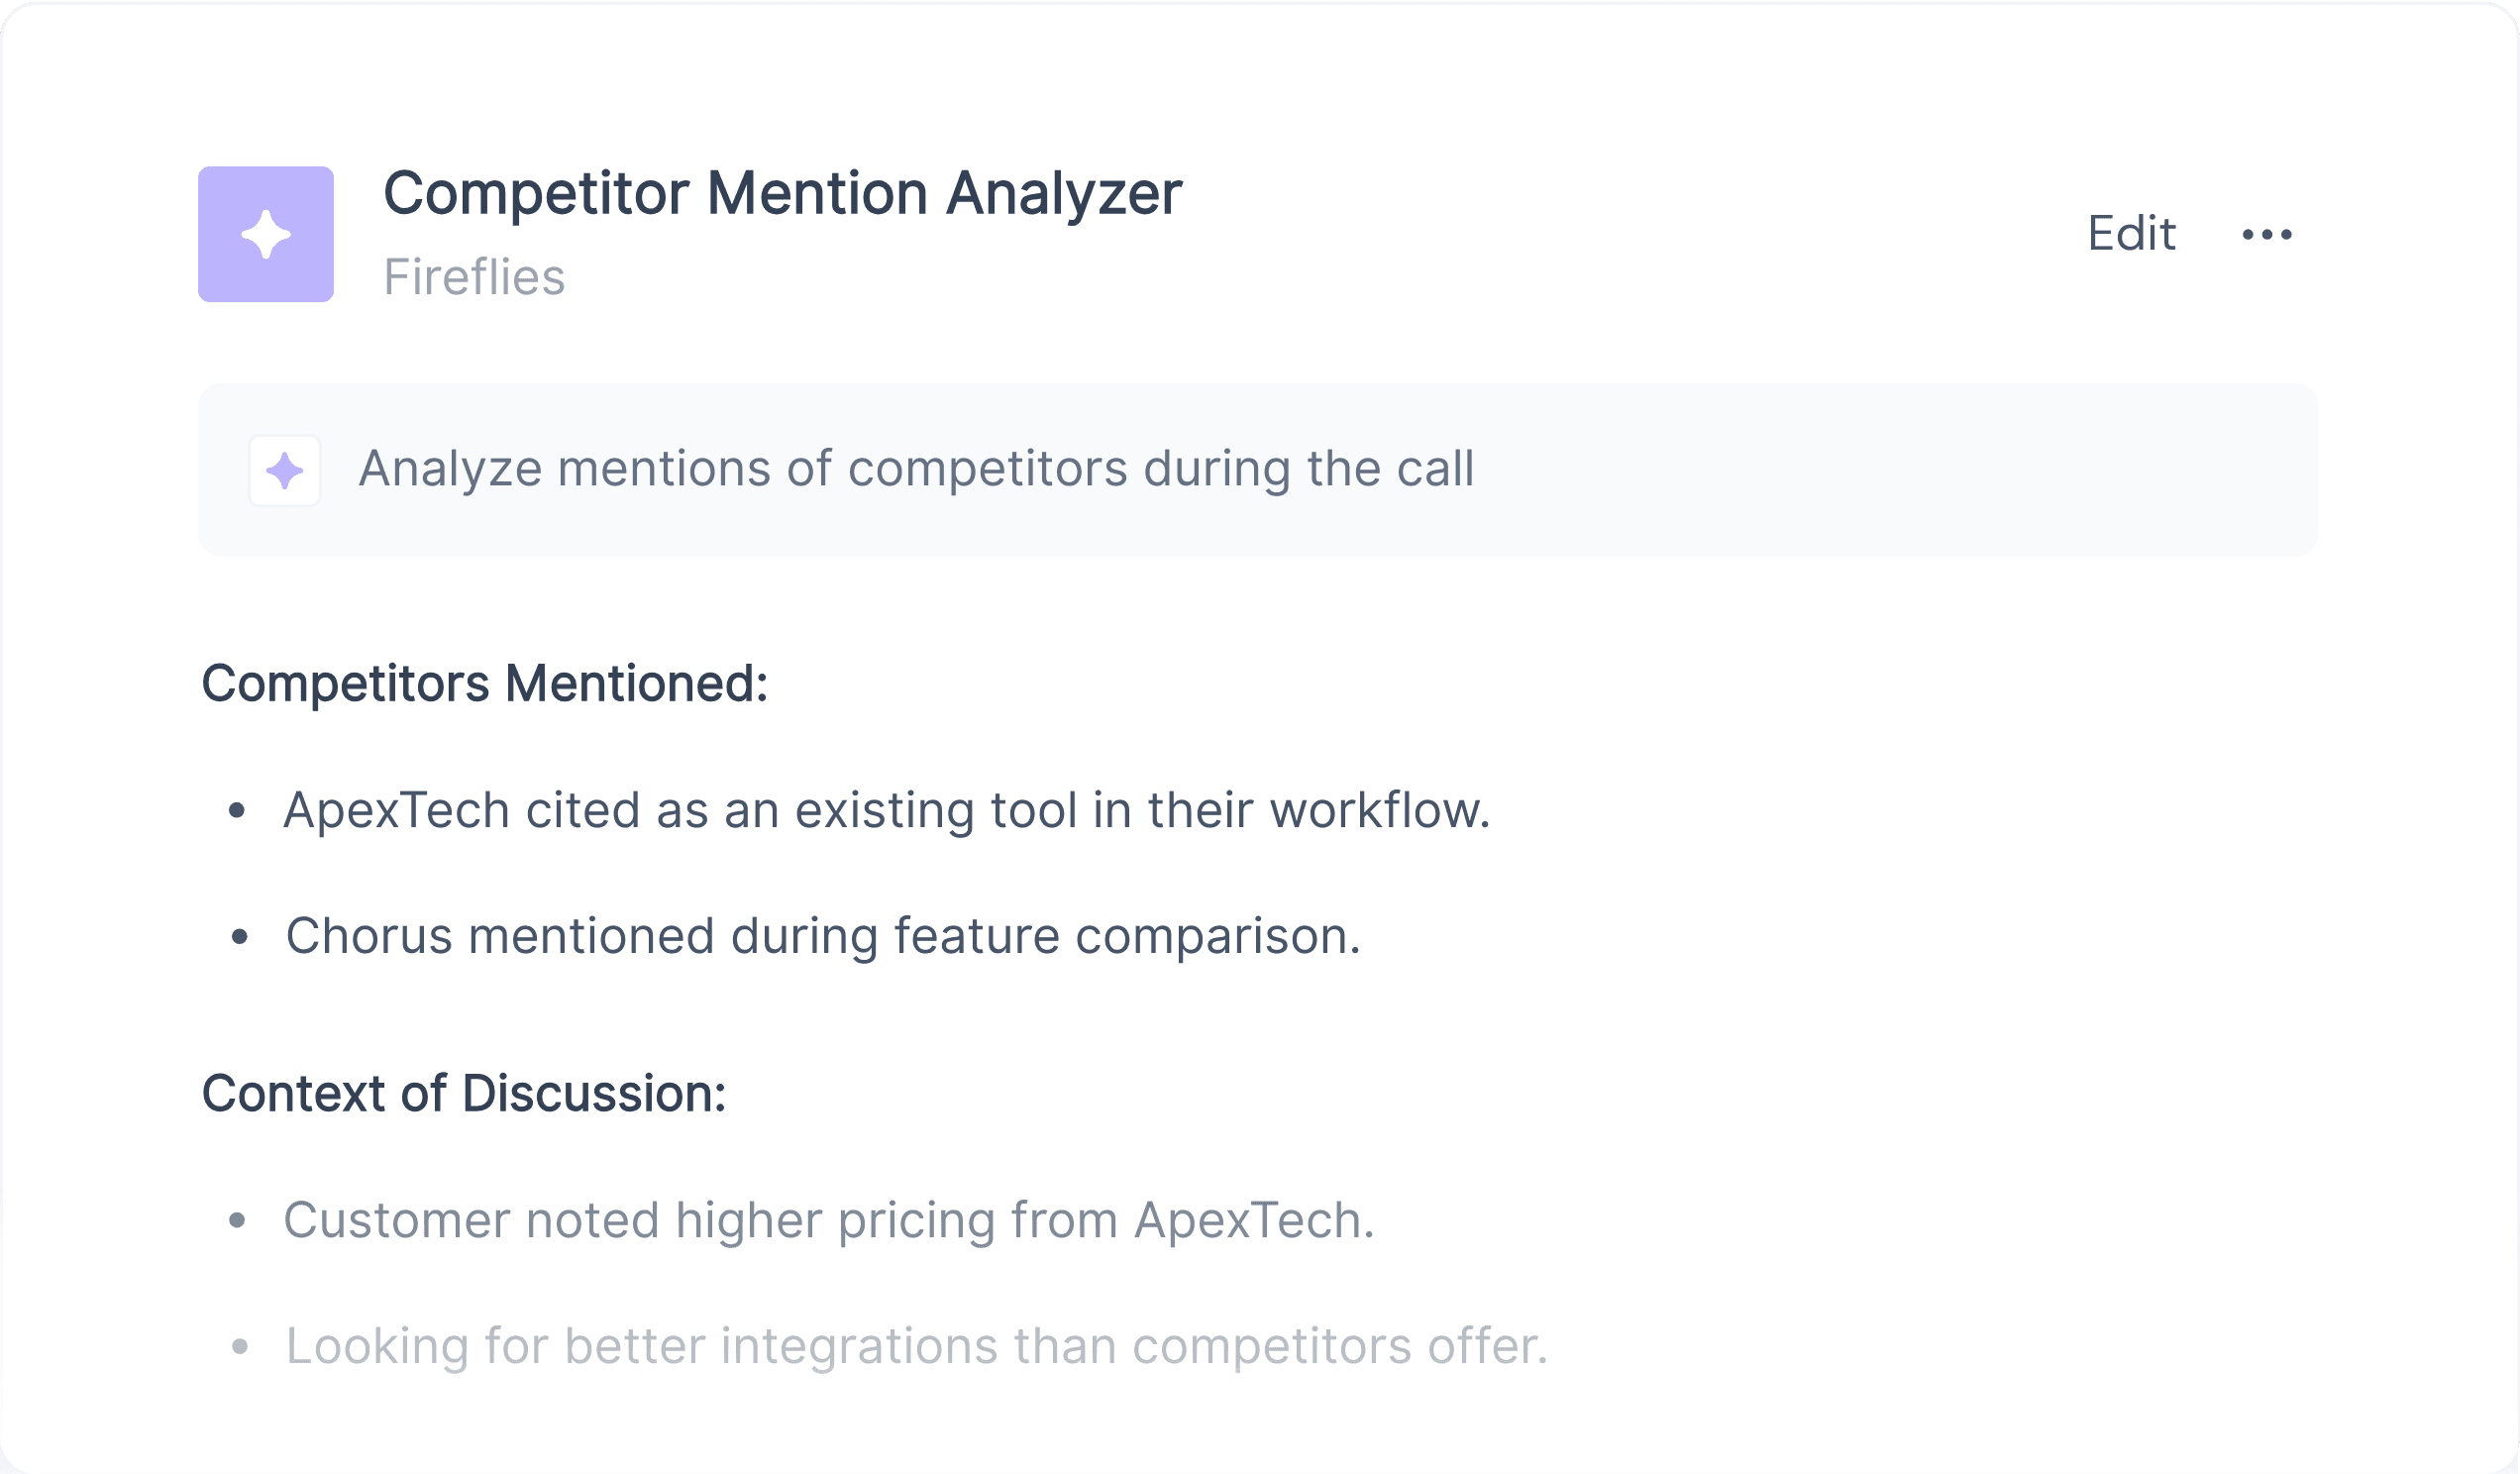The image size is (2520, 1474).
Task: Open the three-dot more options menu
Action: pos(2267,234)
